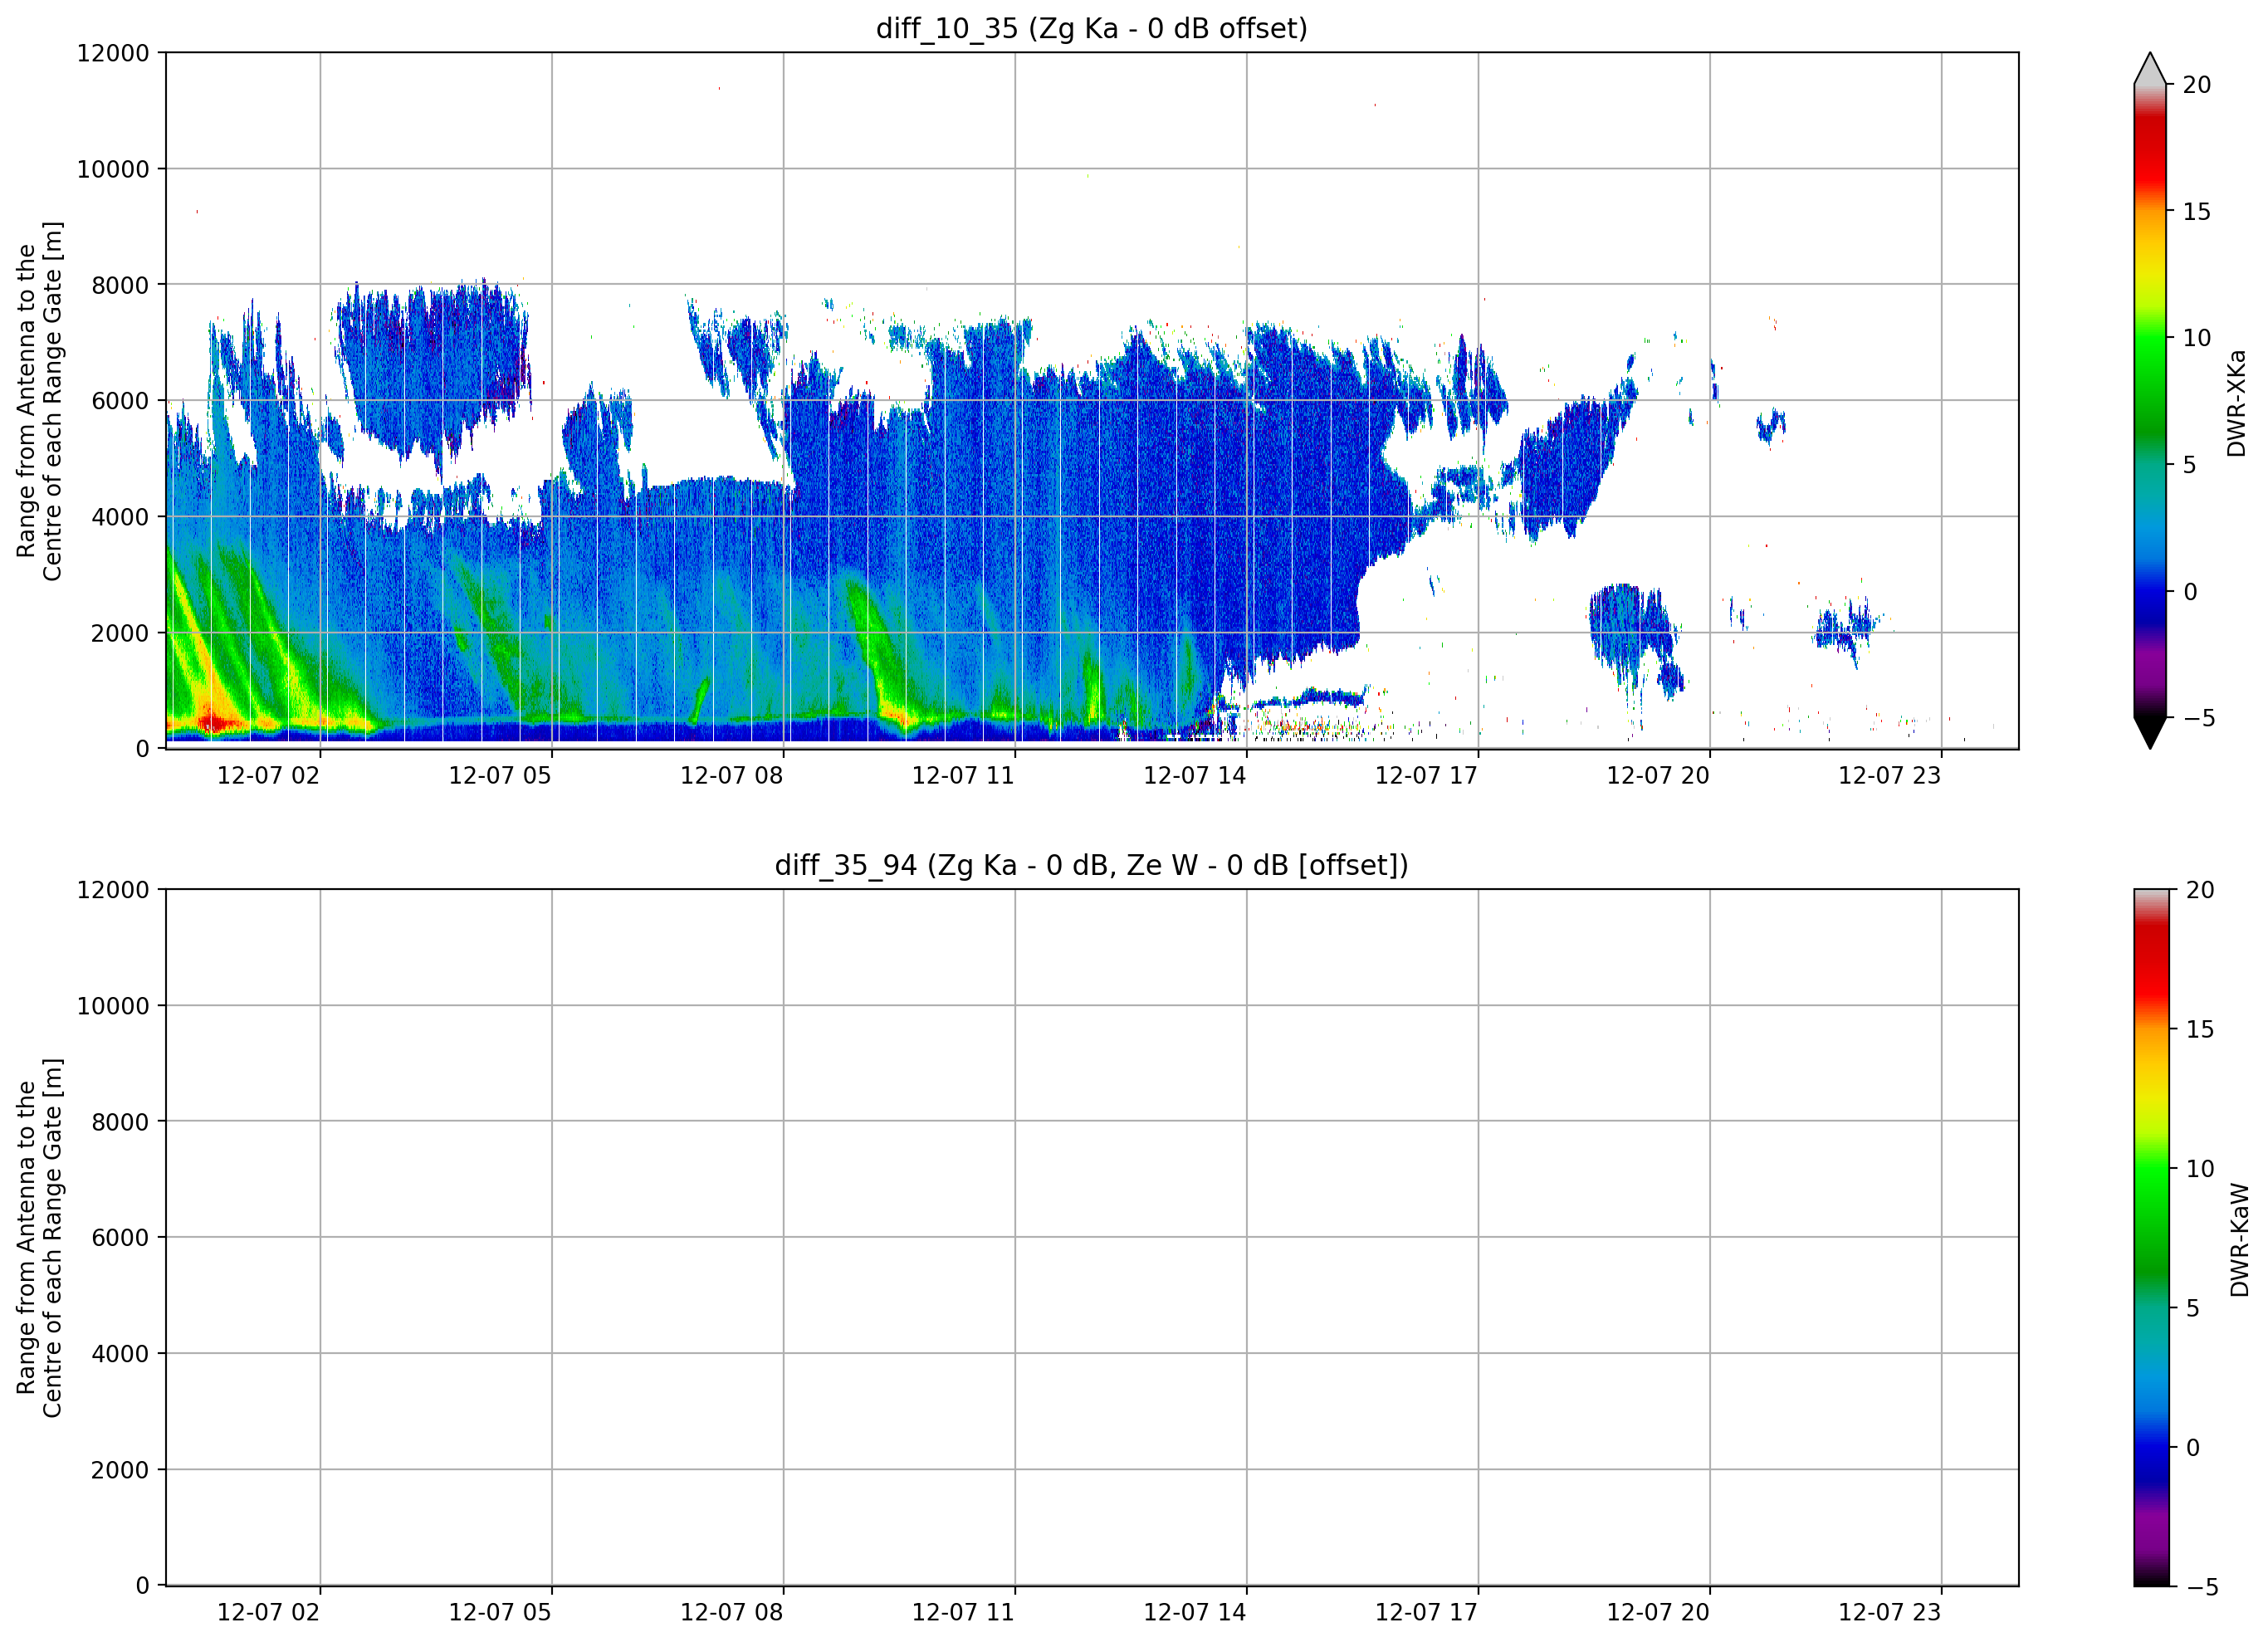This screenshot has width=2268, height=1642.
Task: Click the 12000 range tick on bottom plot
Action: (113, 890)
